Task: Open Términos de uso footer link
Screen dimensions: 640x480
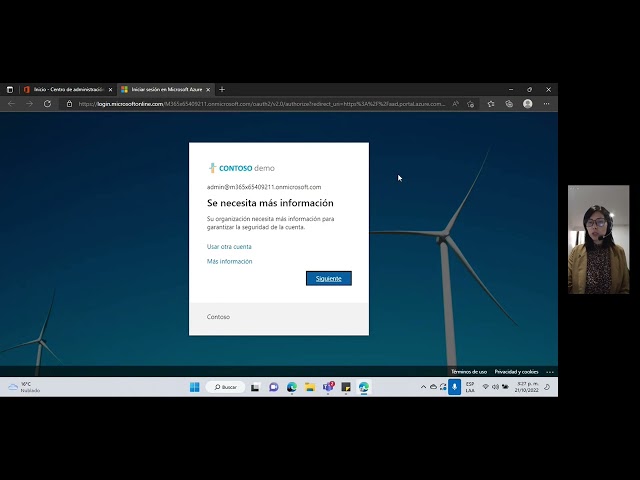Action: click(469, 372)
